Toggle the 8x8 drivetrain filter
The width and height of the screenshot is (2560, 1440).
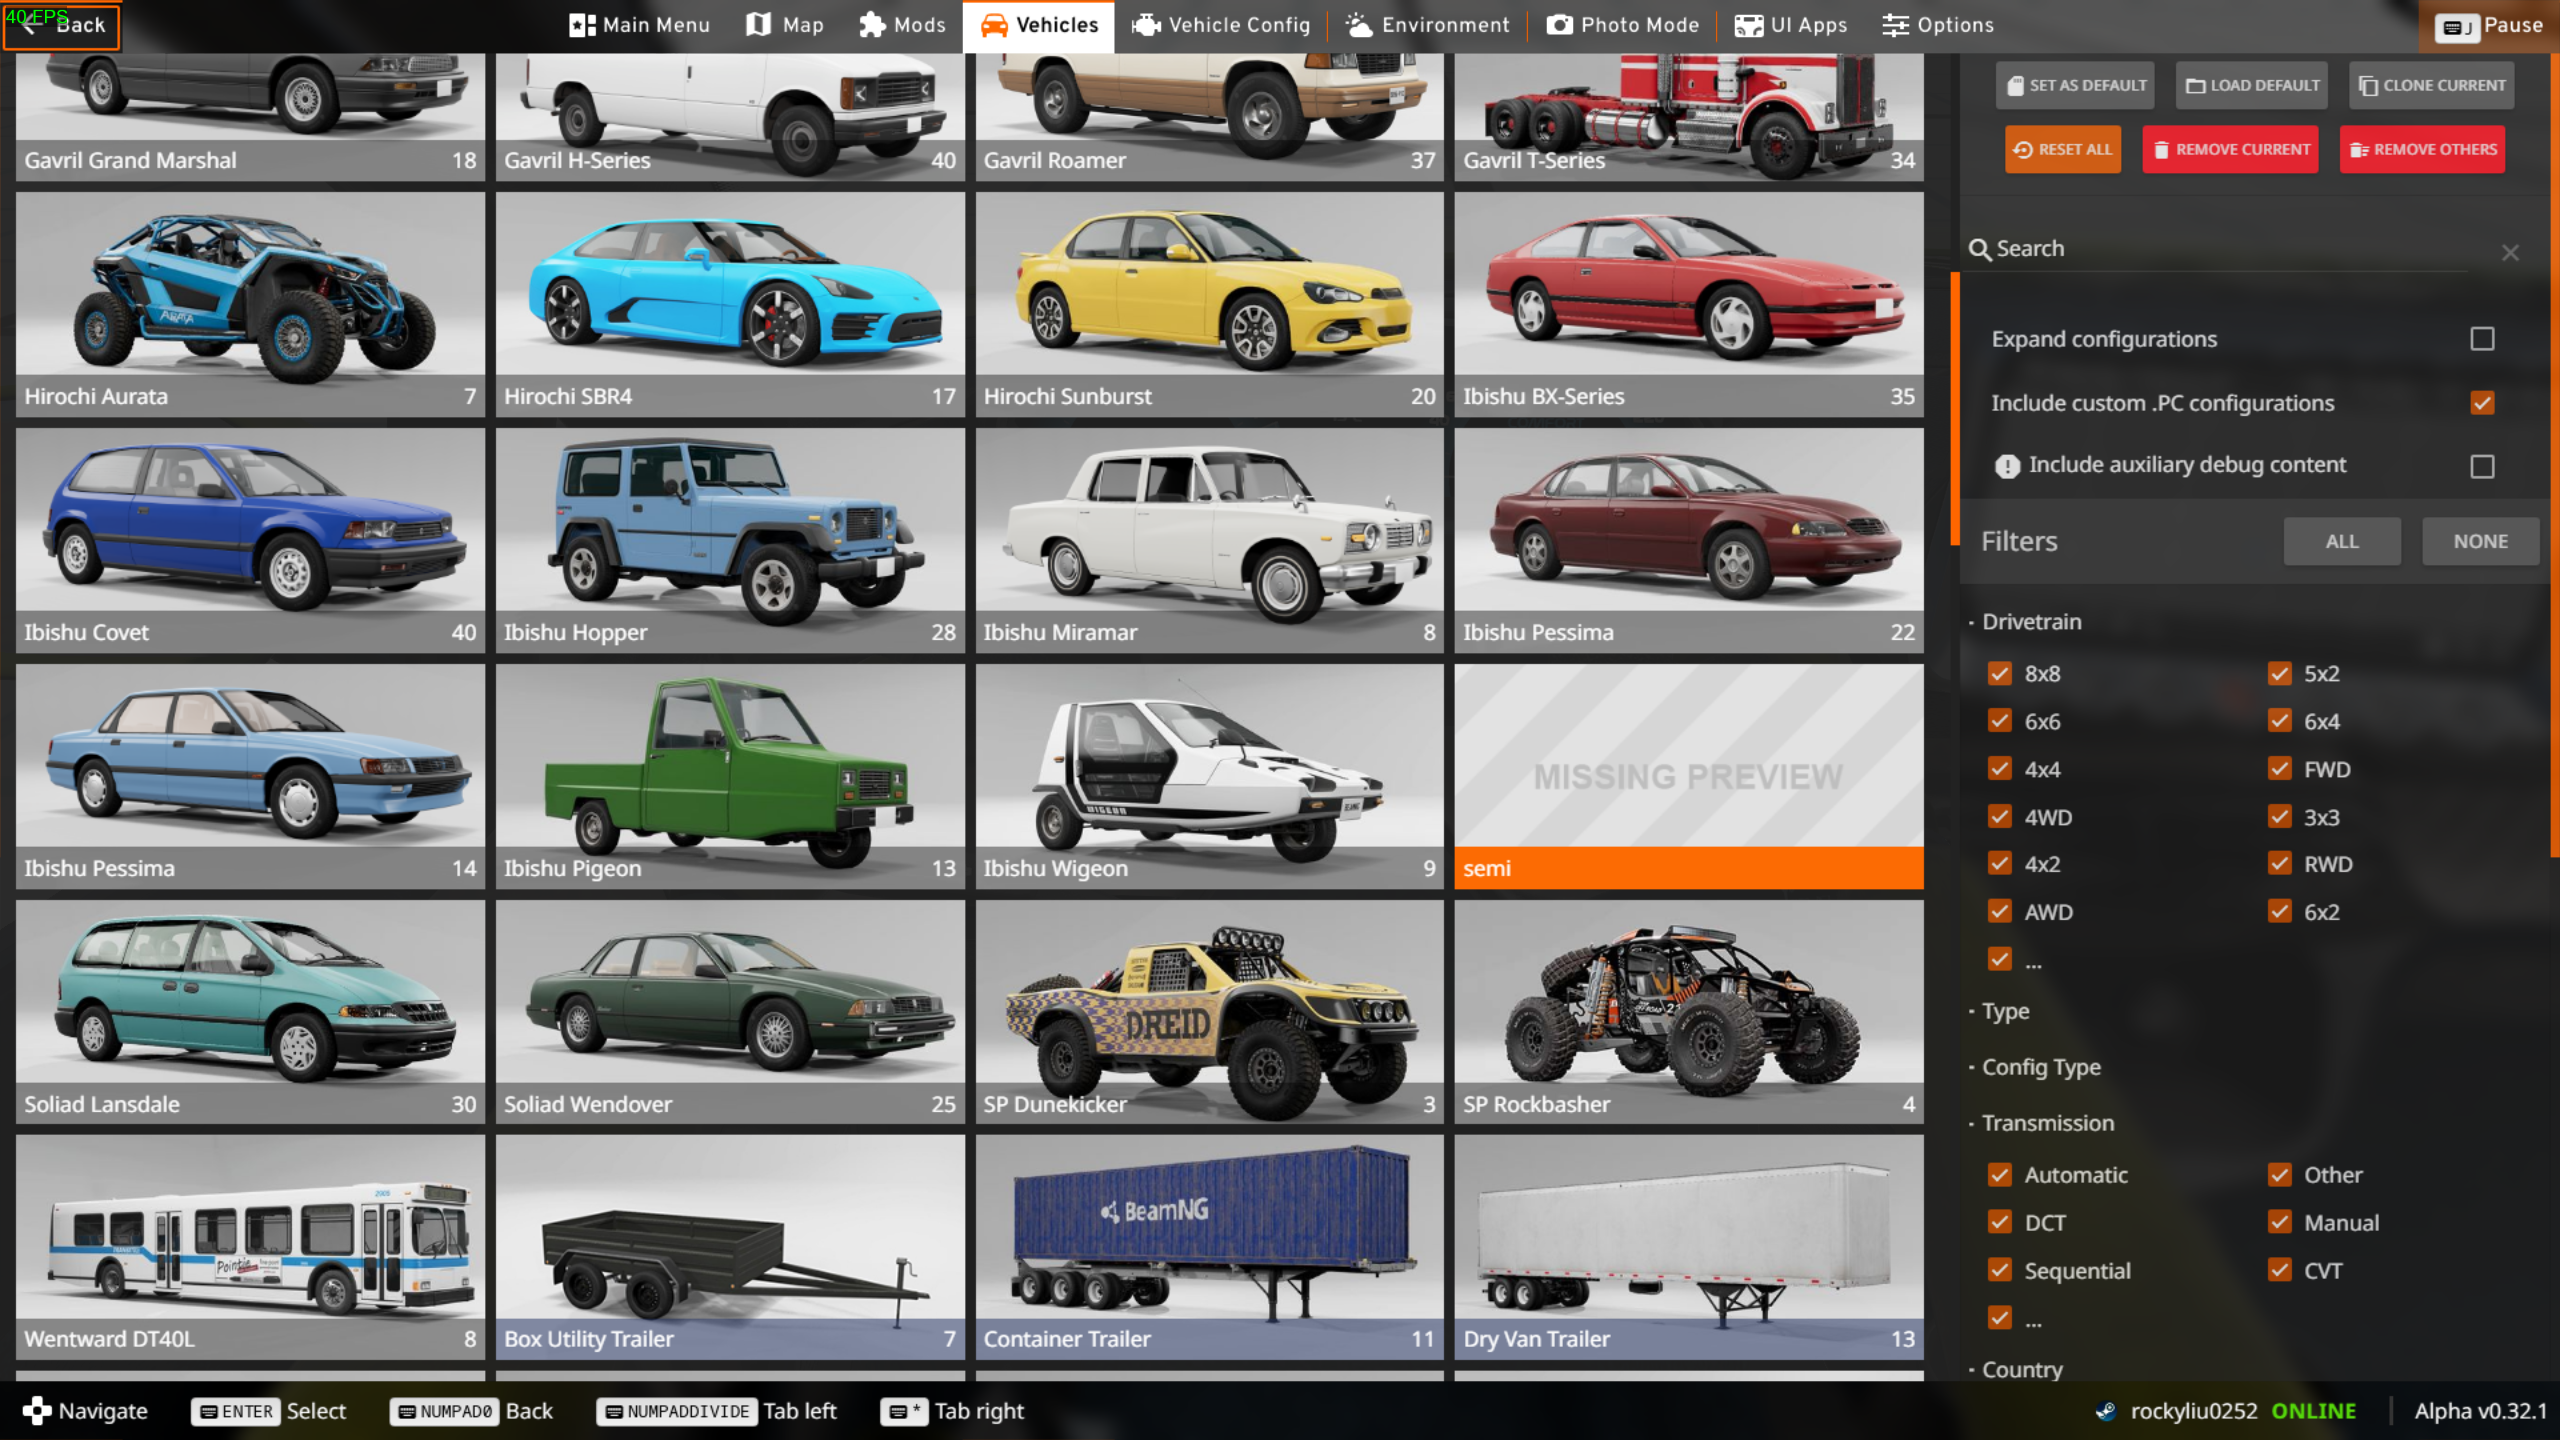(1999, 674)
